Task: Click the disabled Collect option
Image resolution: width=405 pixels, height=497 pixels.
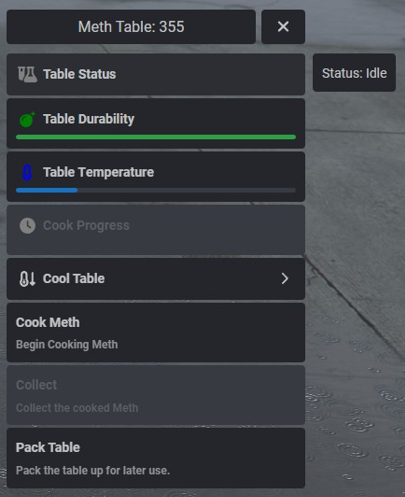Action: click(x=156, y=395)
